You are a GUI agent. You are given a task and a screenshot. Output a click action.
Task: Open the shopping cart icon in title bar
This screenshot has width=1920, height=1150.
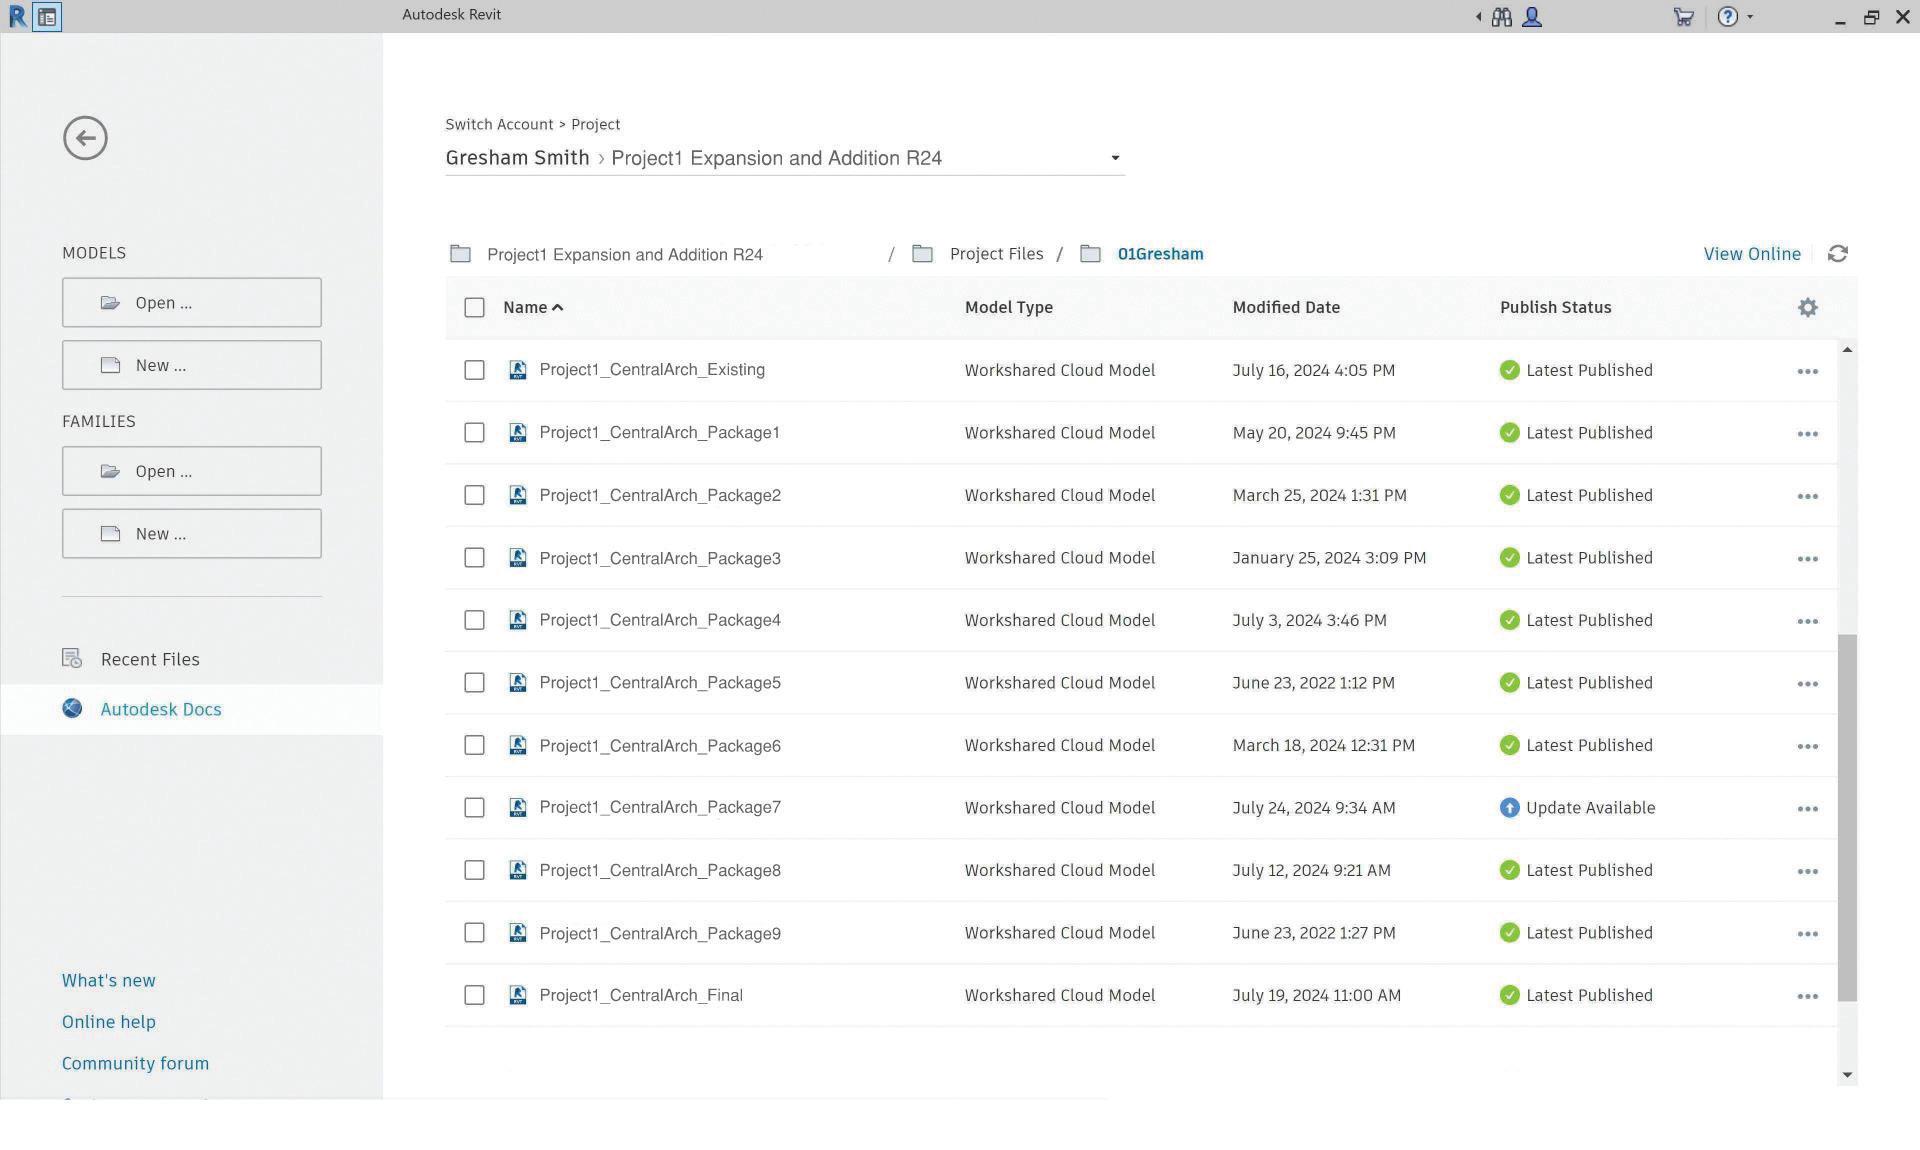(x=1683, y=17)
